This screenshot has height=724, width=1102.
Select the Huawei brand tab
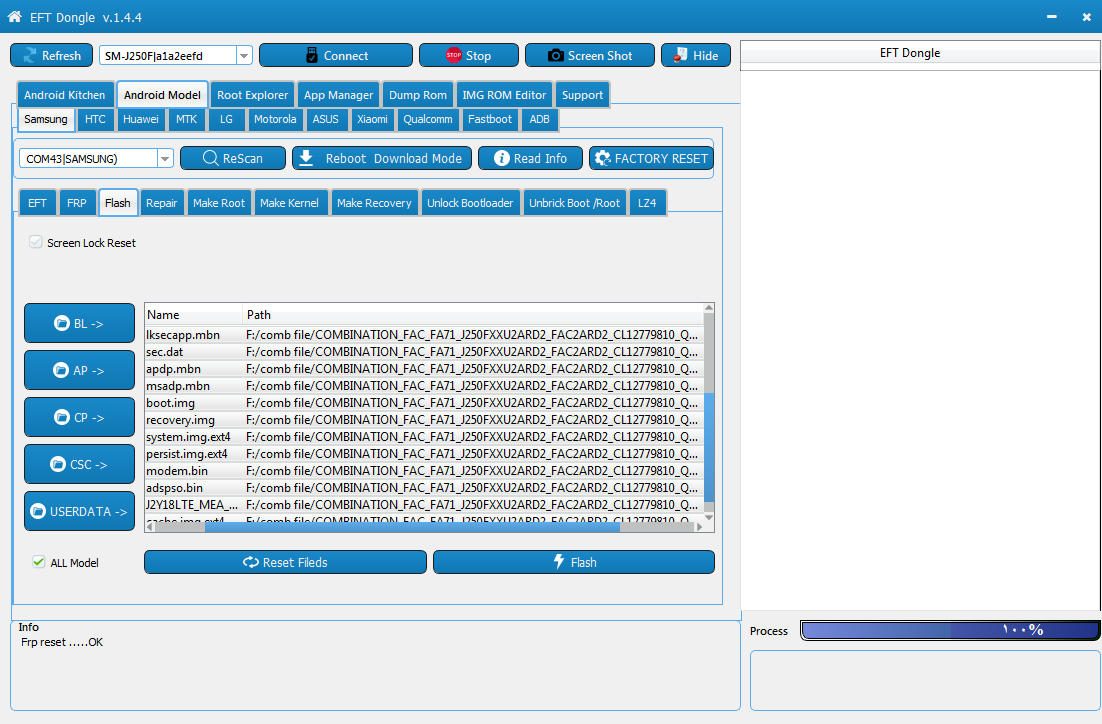[141, 119]
